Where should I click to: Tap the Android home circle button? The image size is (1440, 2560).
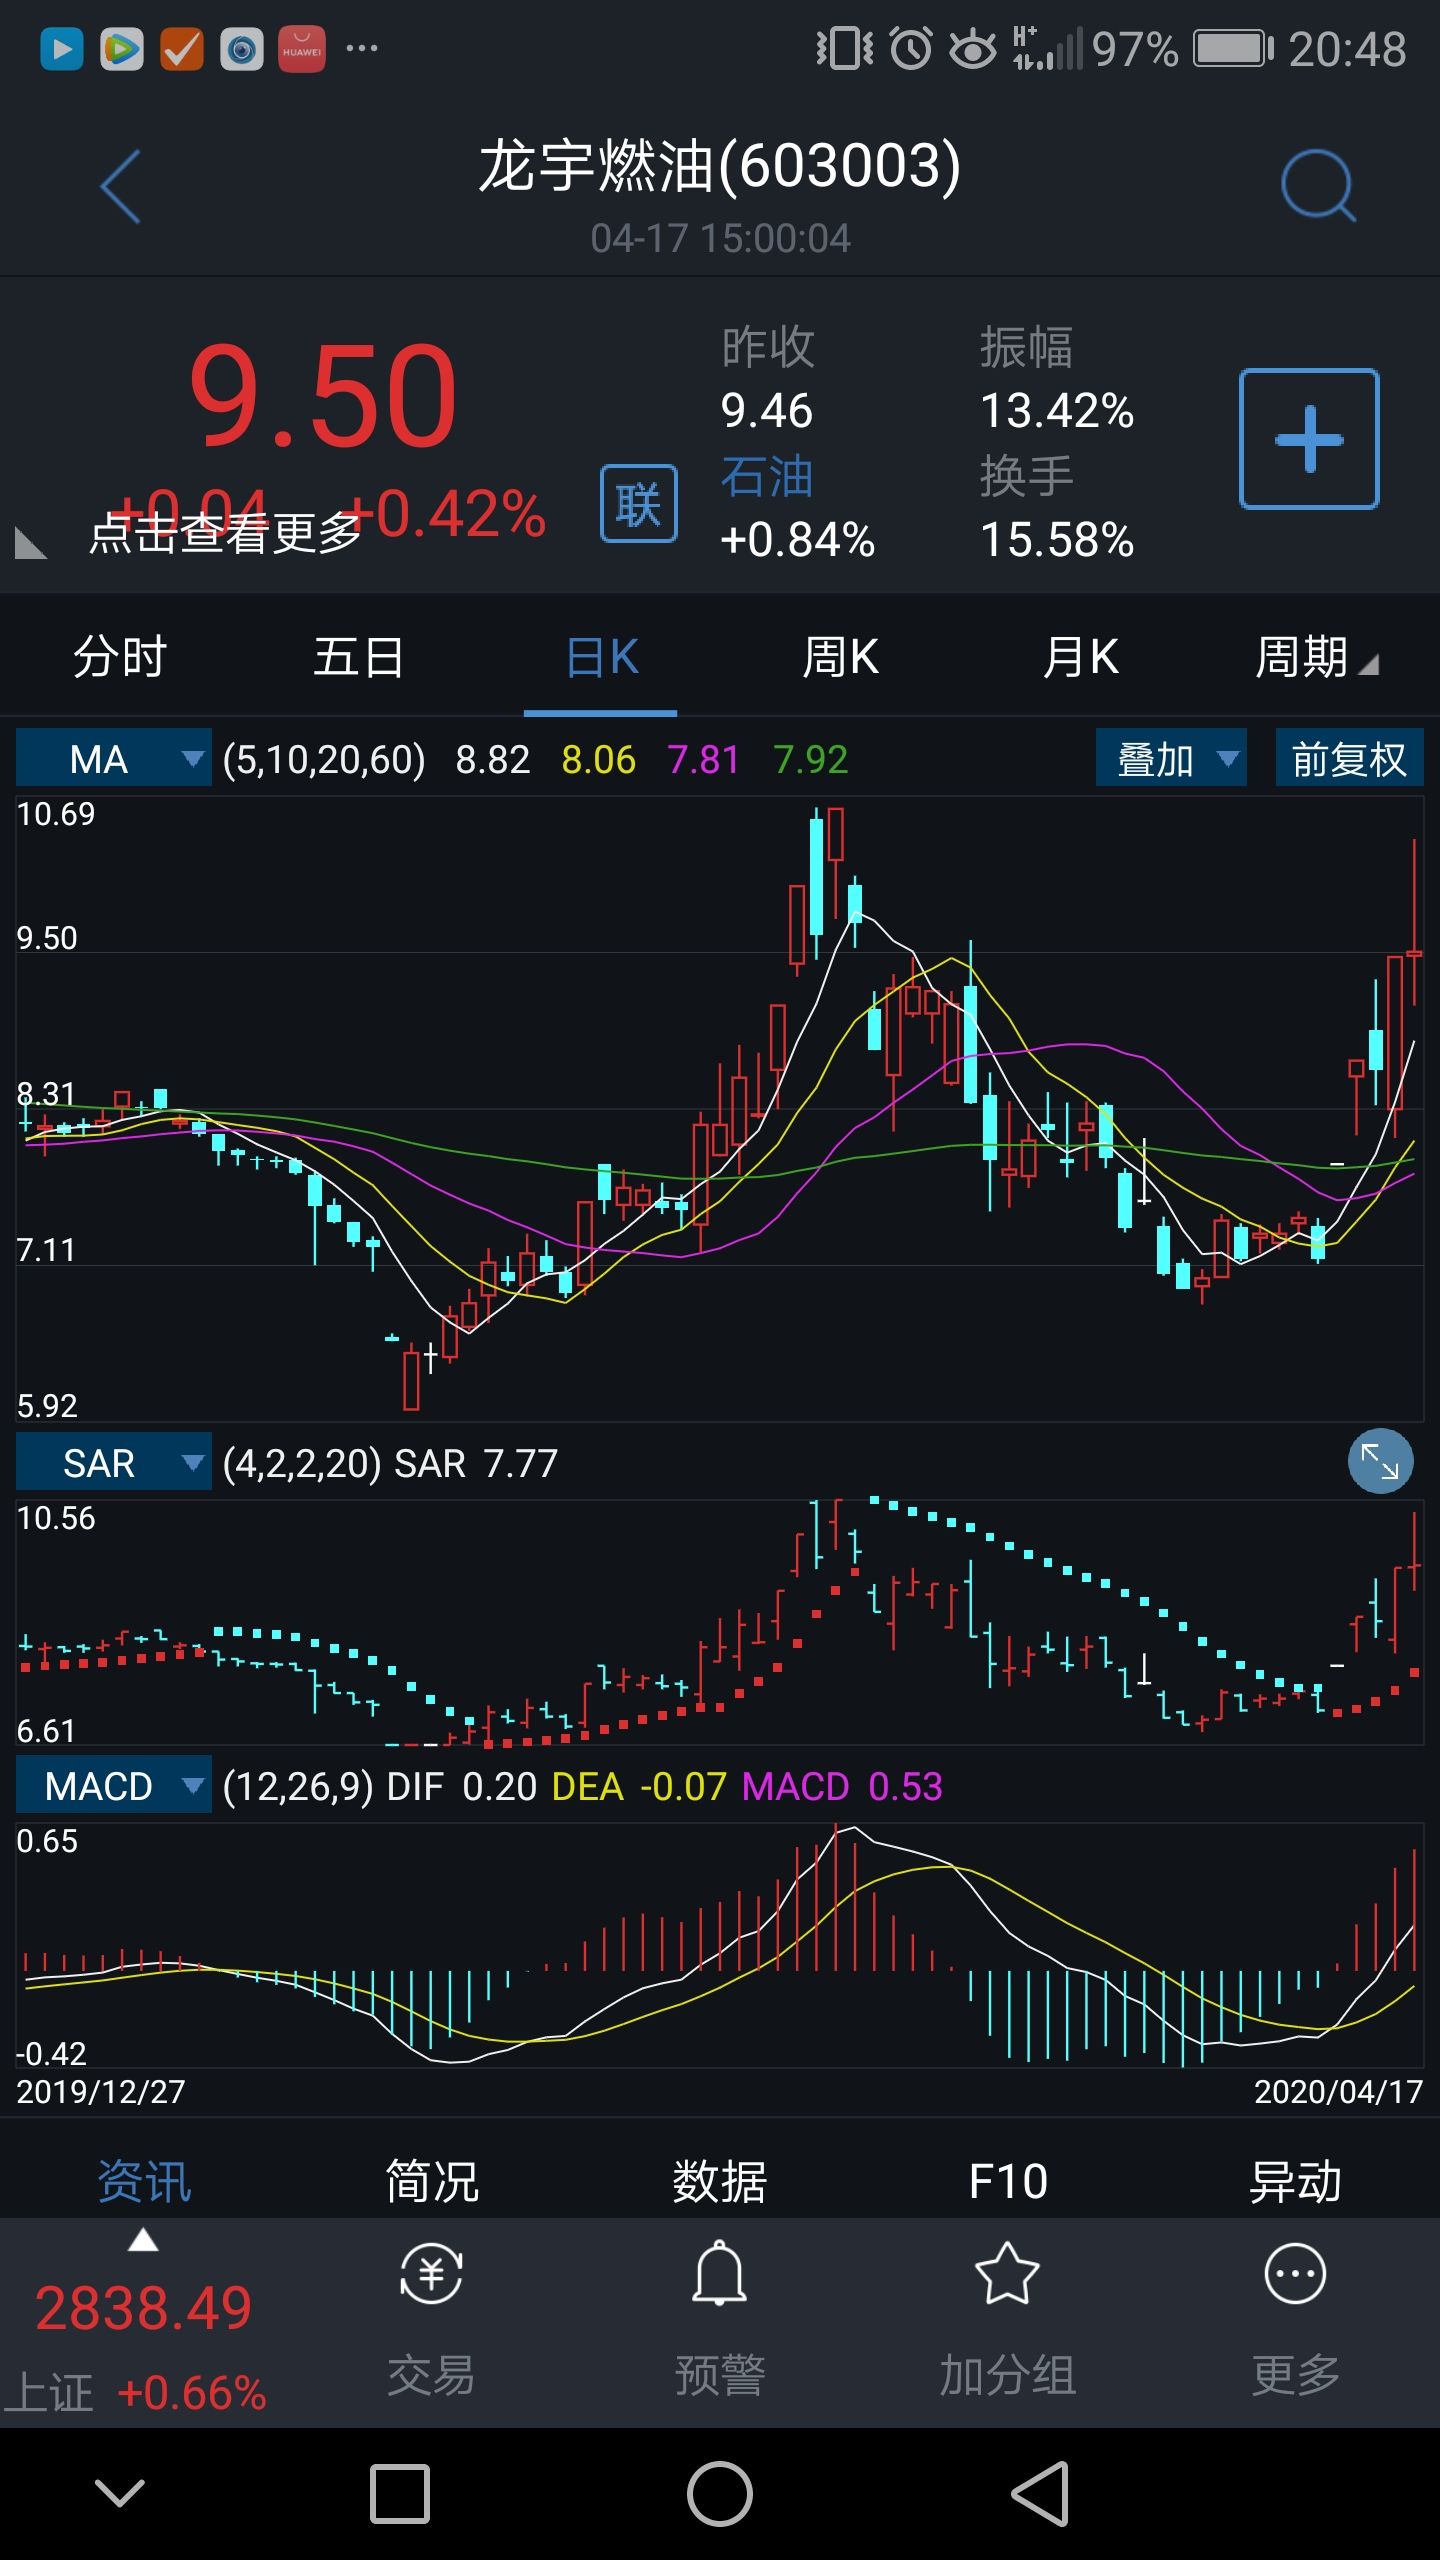(x=720, y=2494)
